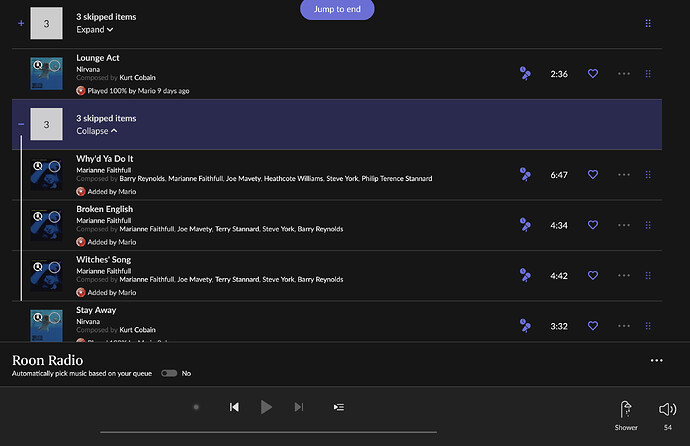Open Stay Away album artwork

pyautogui.click(x=46, y=325)
